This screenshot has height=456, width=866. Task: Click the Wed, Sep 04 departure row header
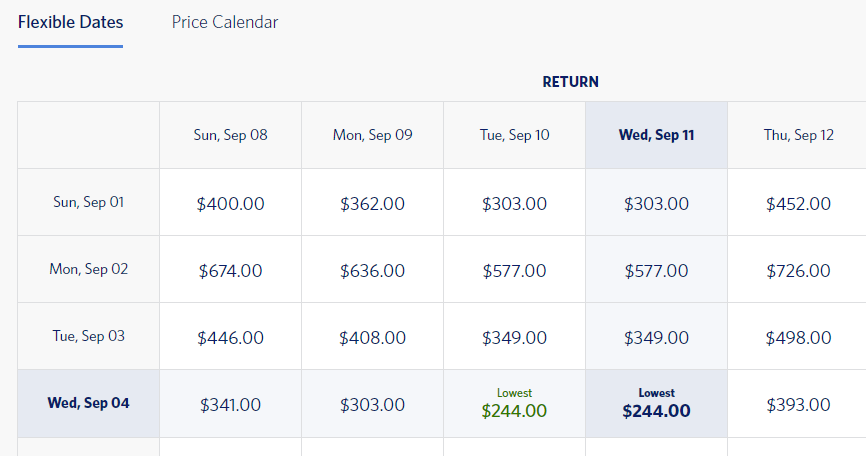tap(88, 404)
